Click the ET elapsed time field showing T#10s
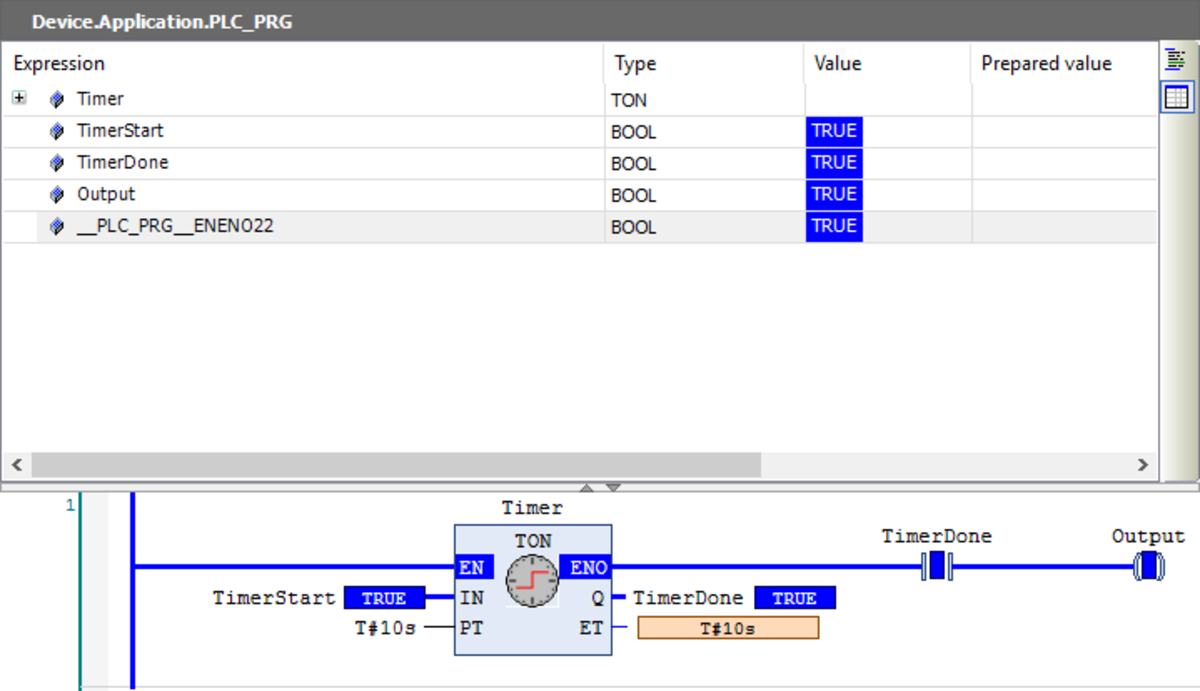Image resolution: width=1200 pixels, height=691 pixels. pyautogui.click(x=727, y=627)
